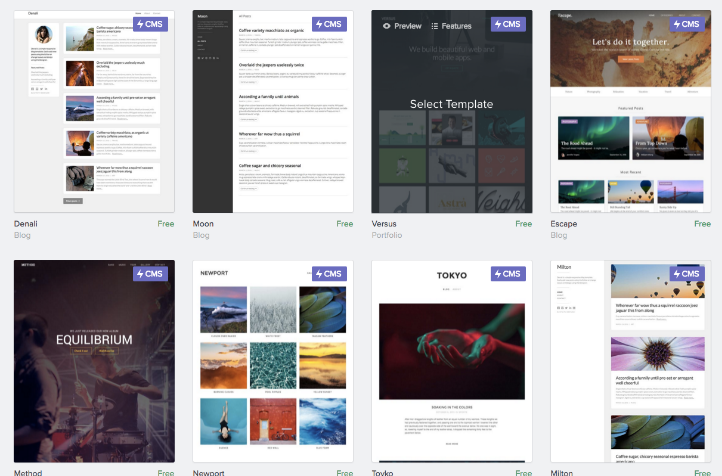Image resolution: width=722 pixels, height=476 pixels.
Task: Click Features on the Versus template
Action: click(451, 26)
